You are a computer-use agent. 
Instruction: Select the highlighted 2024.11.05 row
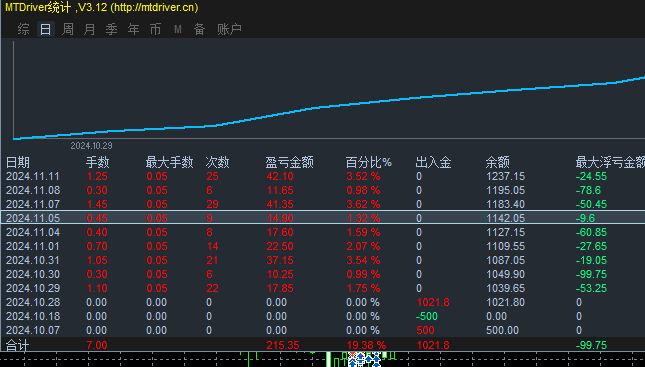point(323,218)
